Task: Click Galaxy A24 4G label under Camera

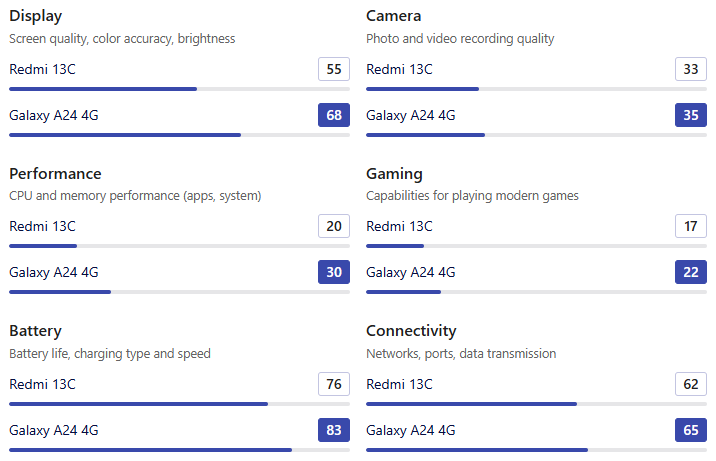Action: (411, 115)
